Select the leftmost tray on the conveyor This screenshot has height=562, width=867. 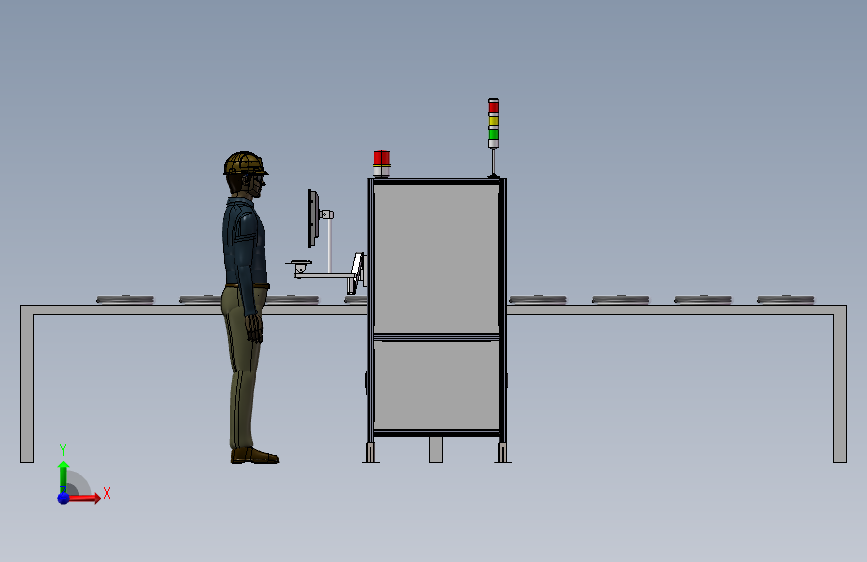[125, 300]
